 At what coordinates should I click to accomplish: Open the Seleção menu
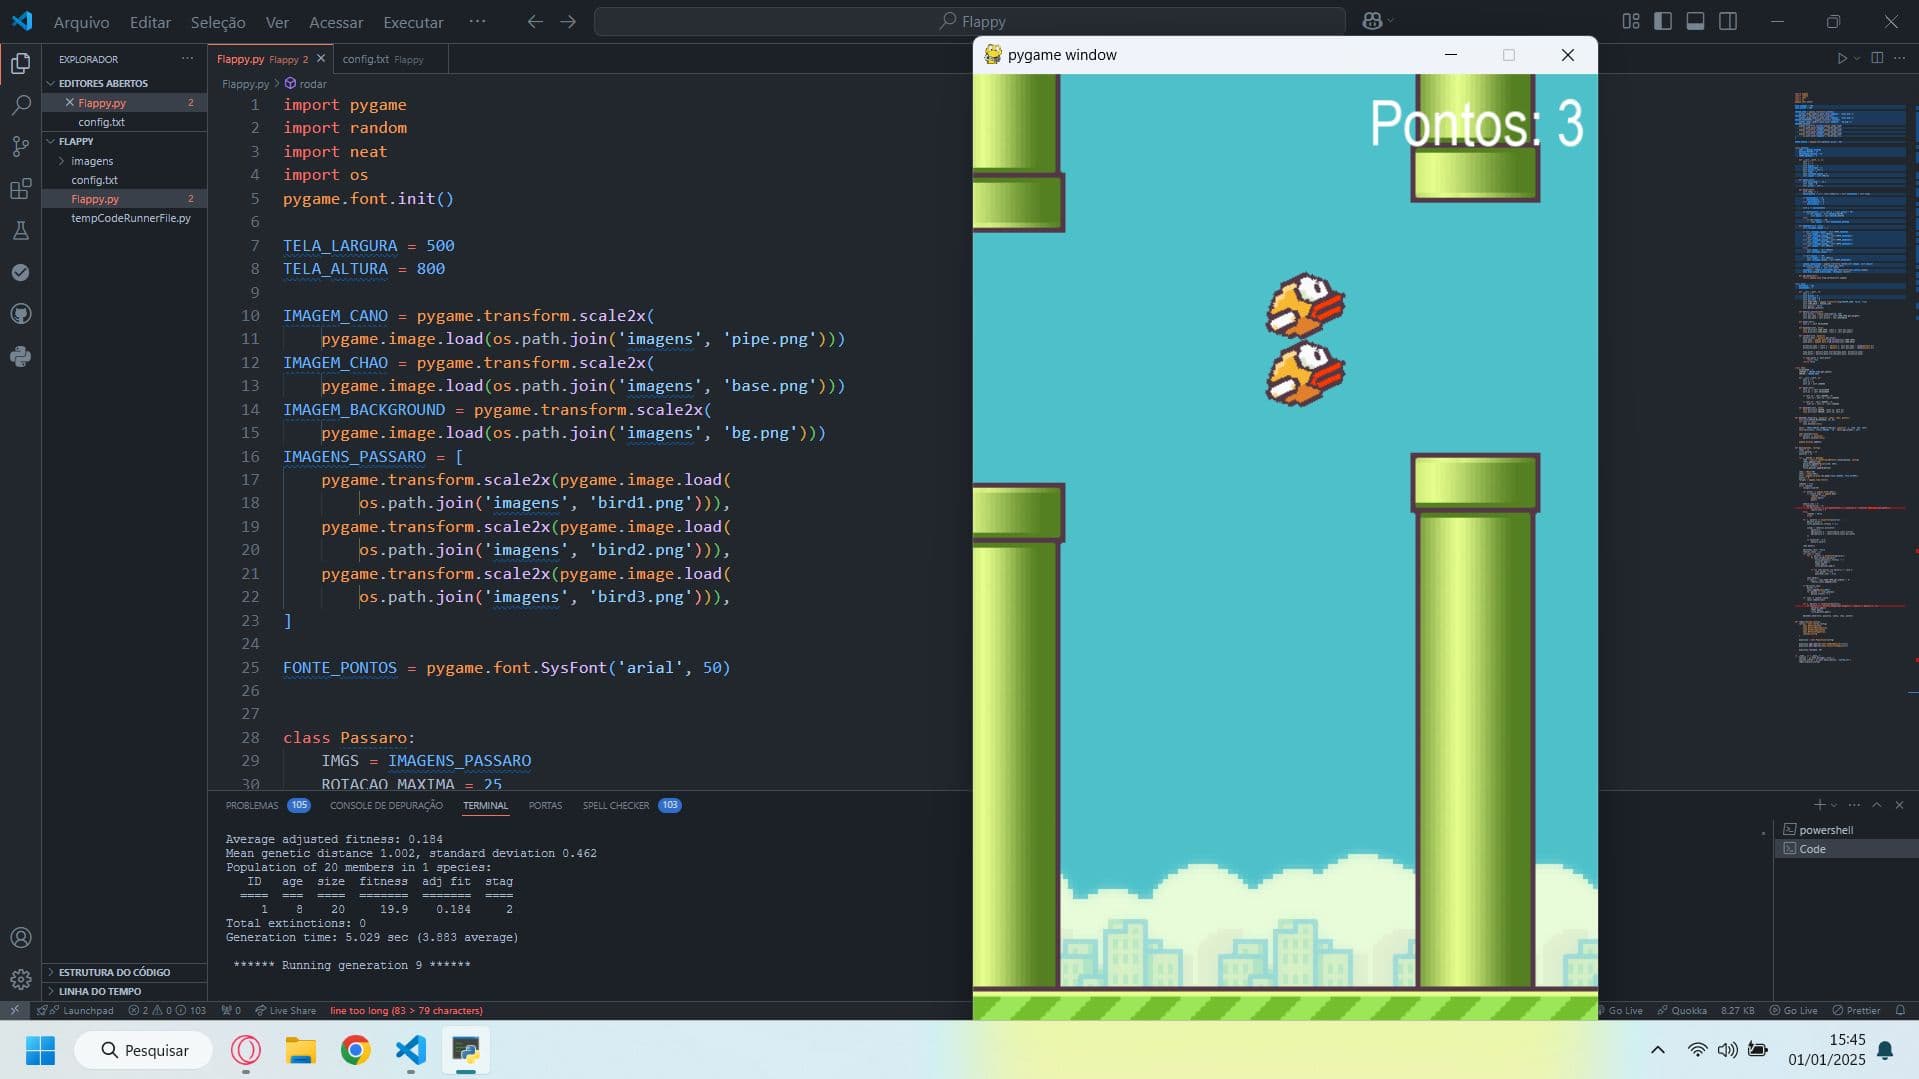(x=217, y=22)
